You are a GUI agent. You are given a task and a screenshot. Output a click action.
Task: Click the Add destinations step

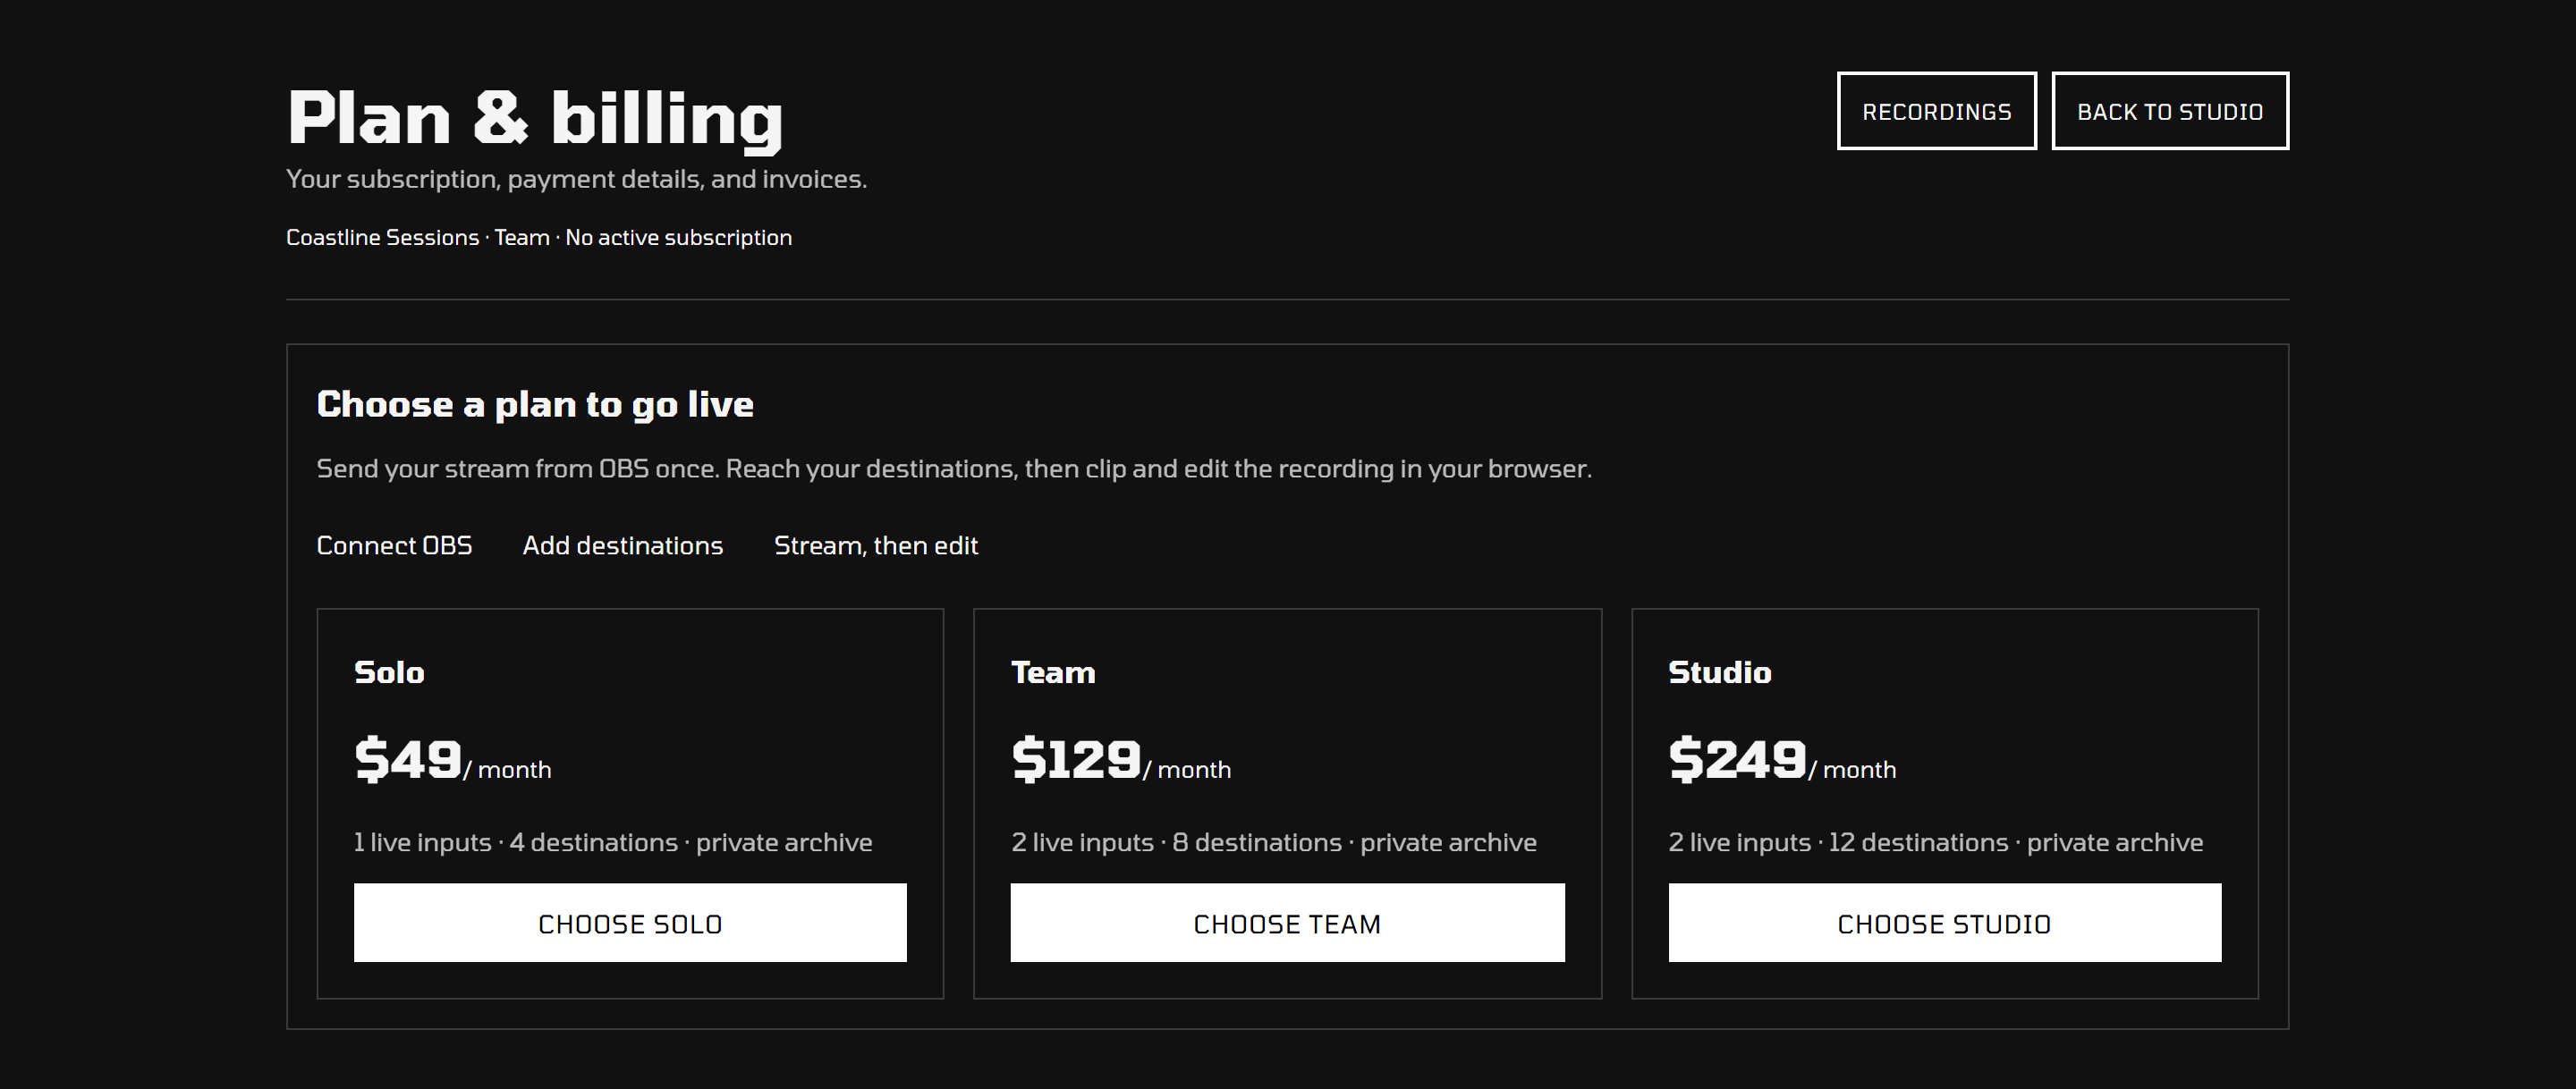pyautogui.click(x=623, y=546)
